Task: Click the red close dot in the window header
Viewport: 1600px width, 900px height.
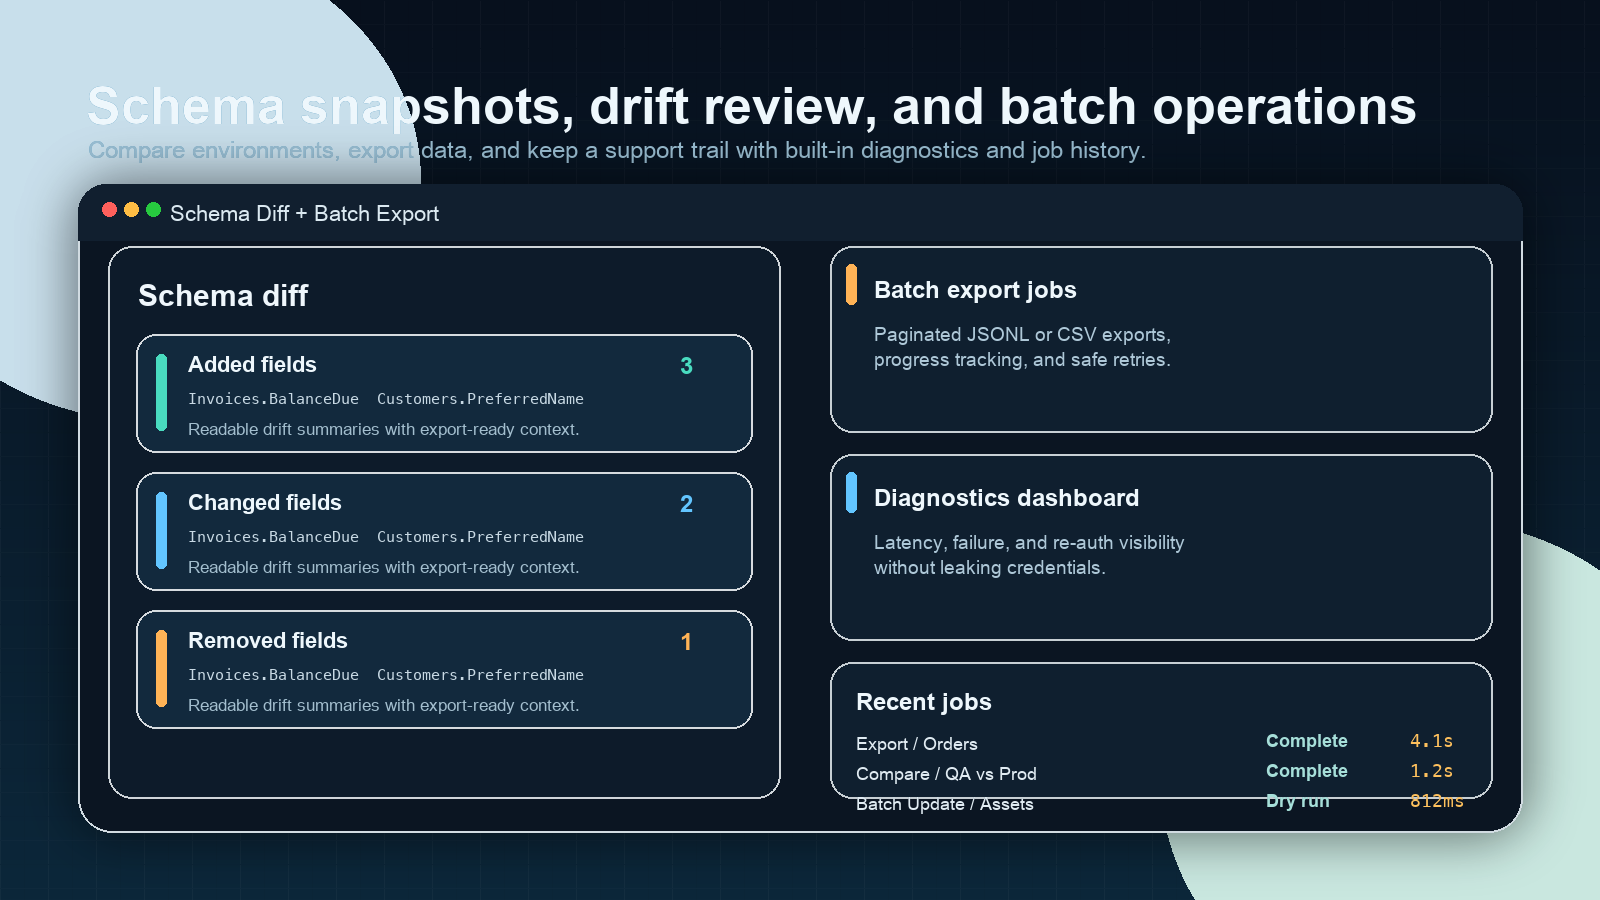Action: point(110,210)
